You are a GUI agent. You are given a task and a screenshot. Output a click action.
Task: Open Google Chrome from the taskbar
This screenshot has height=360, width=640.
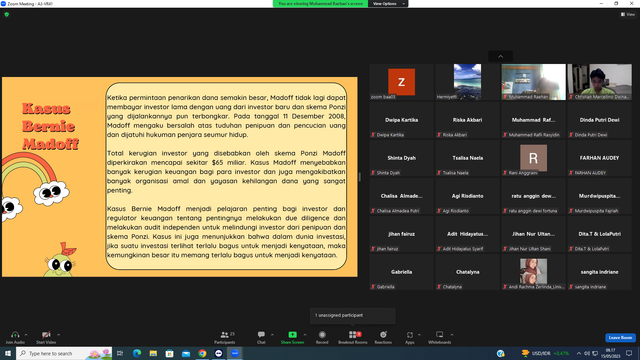(202, 353)
